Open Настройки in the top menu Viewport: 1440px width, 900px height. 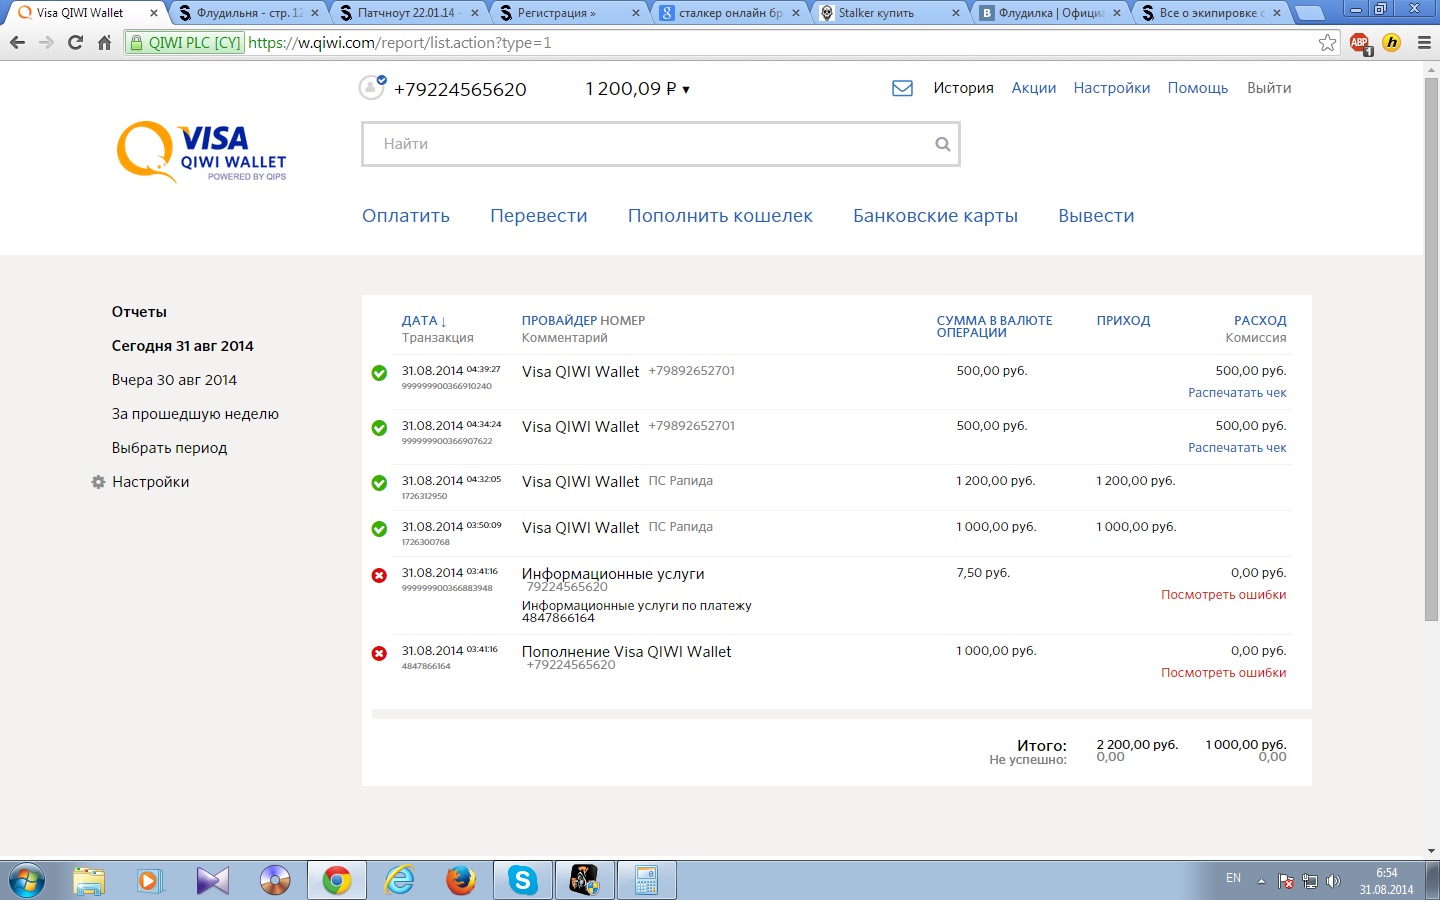(x=1112, y=88)
